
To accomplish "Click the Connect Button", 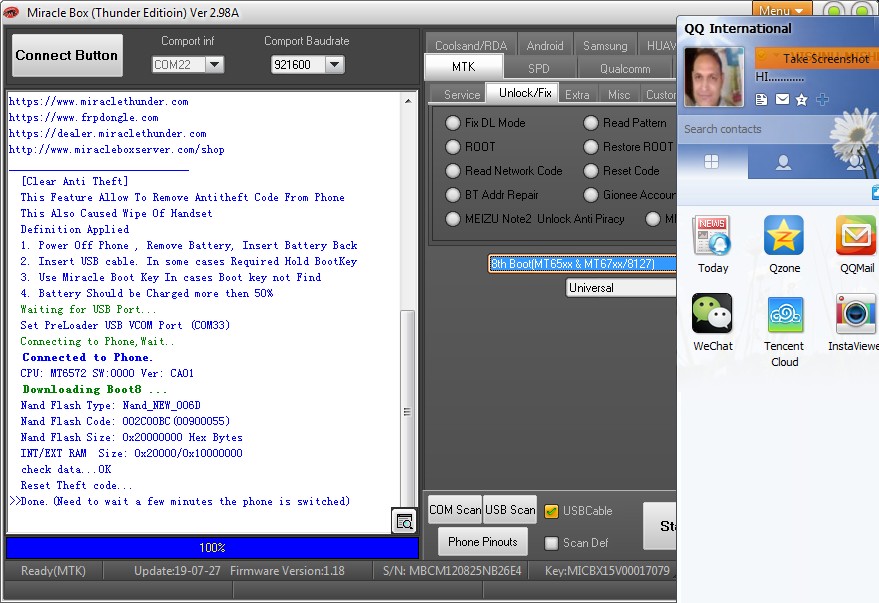I will tap(67, 55).
